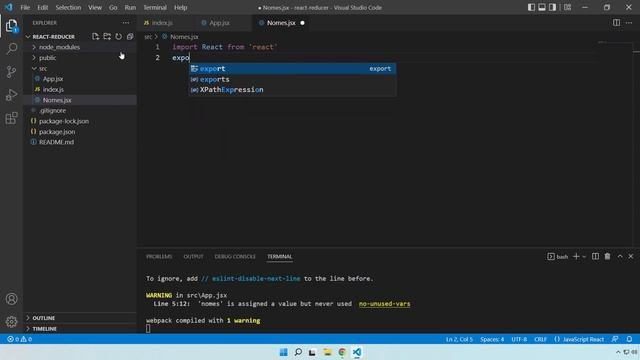Open the Help menu
Viewport: 640px width, 360px height.
pos(180,7)
